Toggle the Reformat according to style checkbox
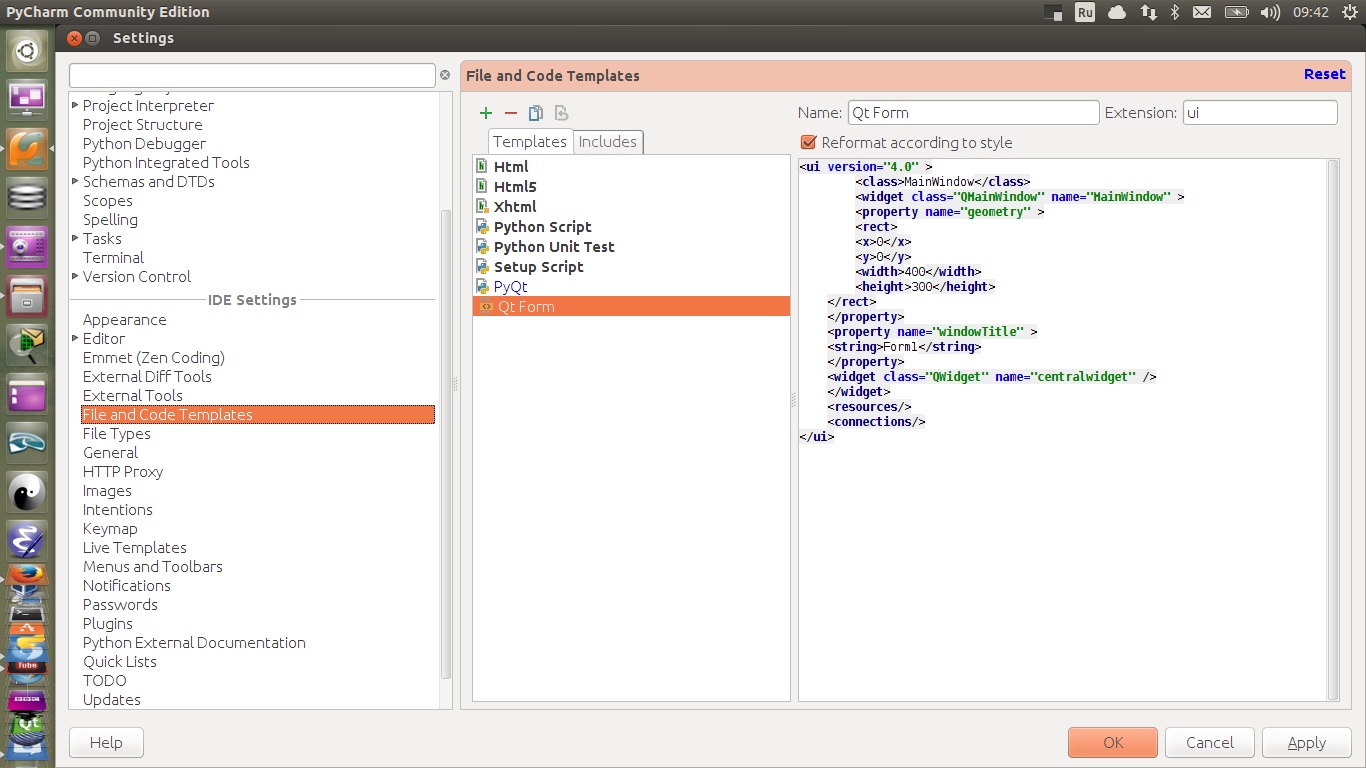Screen dimensions: 1366x768 pos(809,143)
